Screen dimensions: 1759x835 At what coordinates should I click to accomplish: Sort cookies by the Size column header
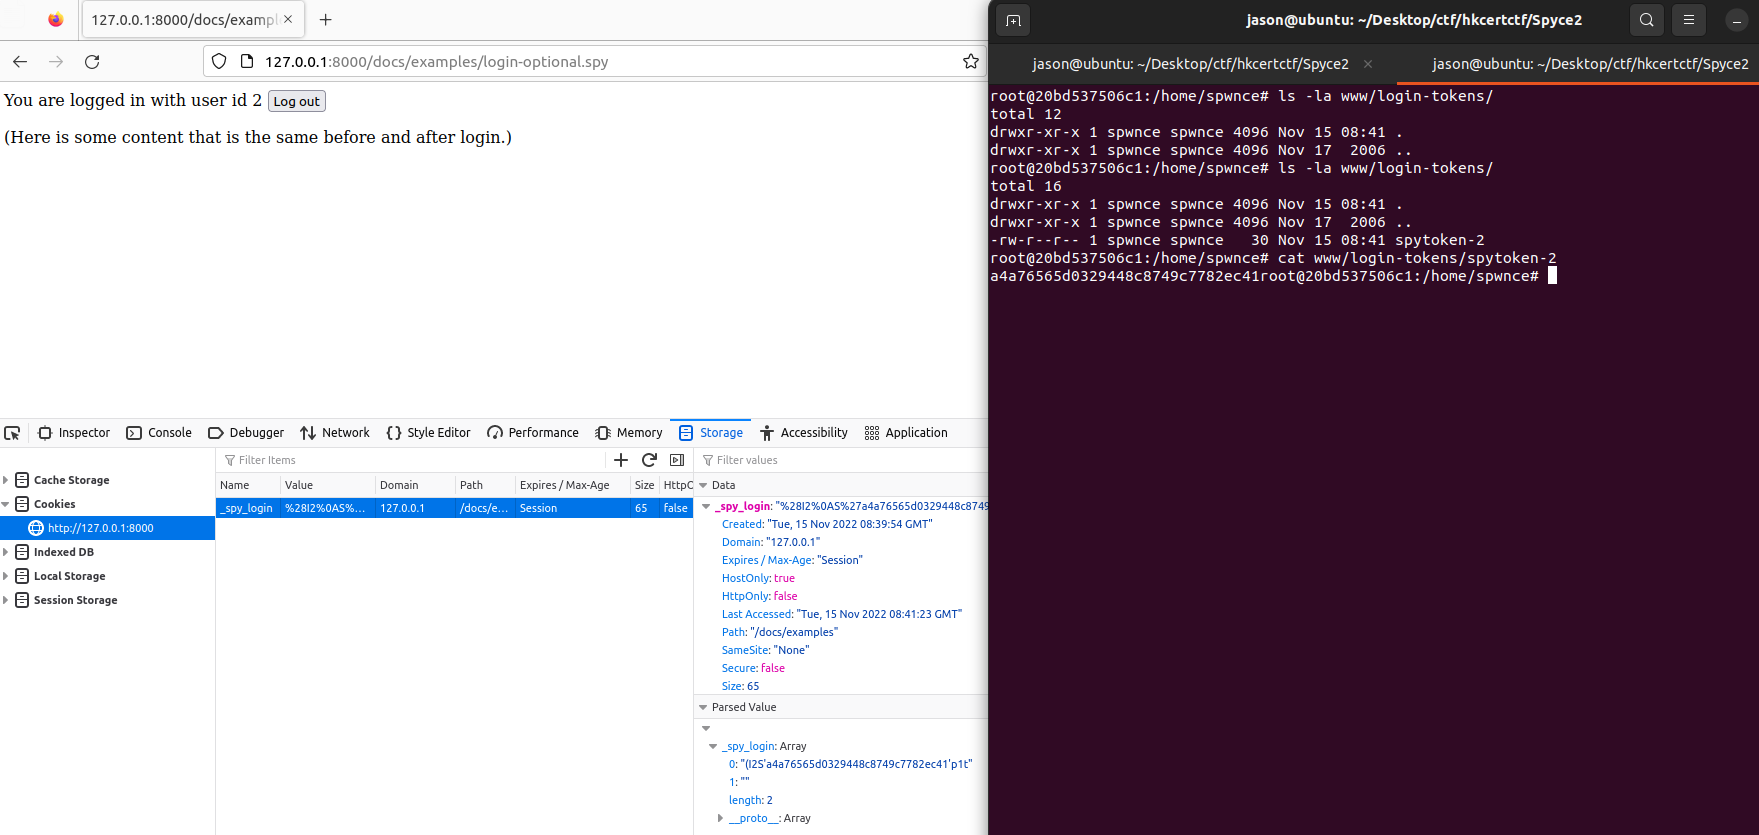coord(645,485)
